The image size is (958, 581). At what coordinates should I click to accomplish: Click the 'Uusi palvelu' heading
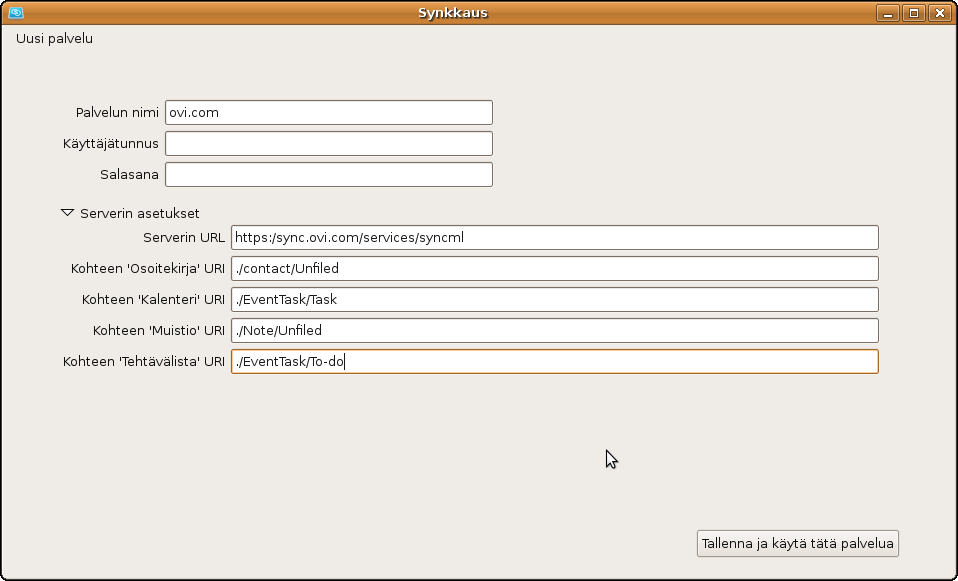click(55, 39)
